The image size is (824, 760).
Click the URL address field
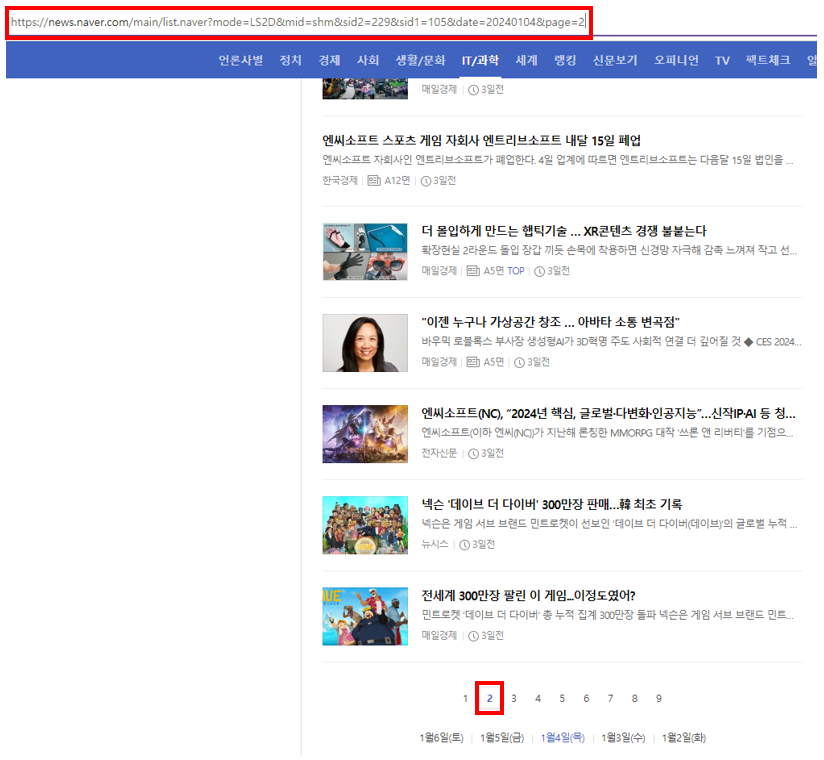298,23
